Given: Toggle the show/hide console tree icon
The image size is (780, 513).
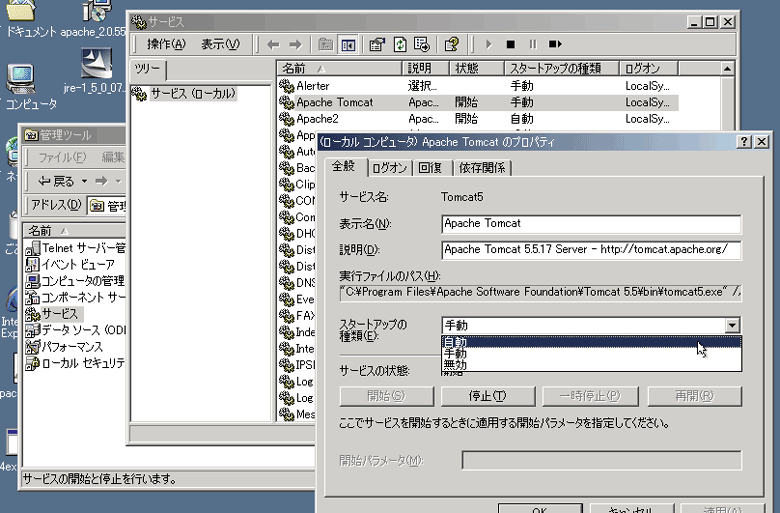Looking at the screenshot, I should (x=348, y=45).
